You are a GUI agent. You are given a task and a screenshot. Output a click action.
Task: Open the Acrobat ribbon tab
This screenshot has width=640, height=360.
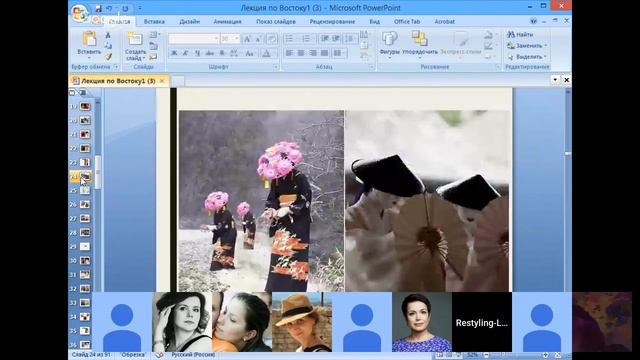[444, 21]
